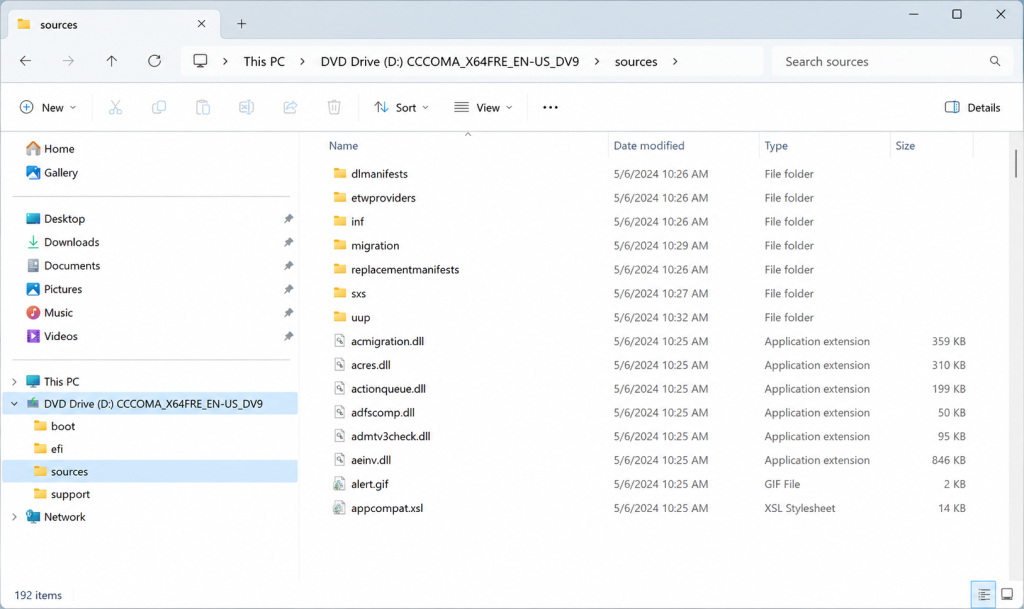1024x609 pixels.
Task: Click the pin icon next to Videos
Action: (x=288, y=336)
